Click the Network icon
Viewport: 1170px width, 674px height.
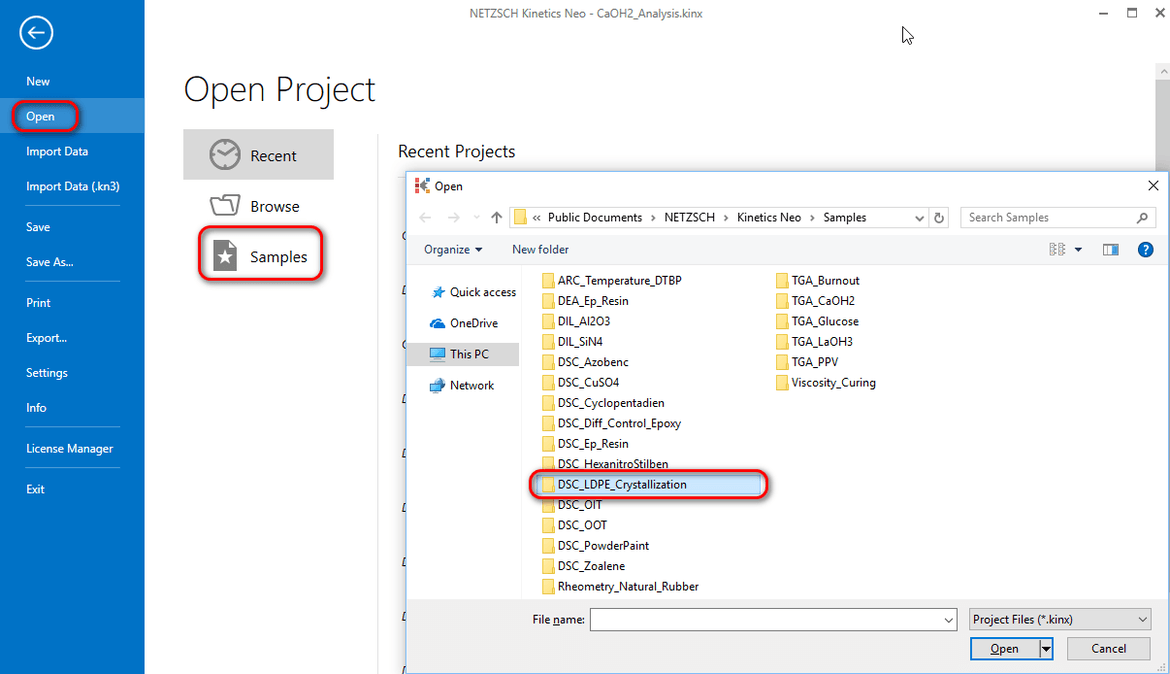point(437,385)
